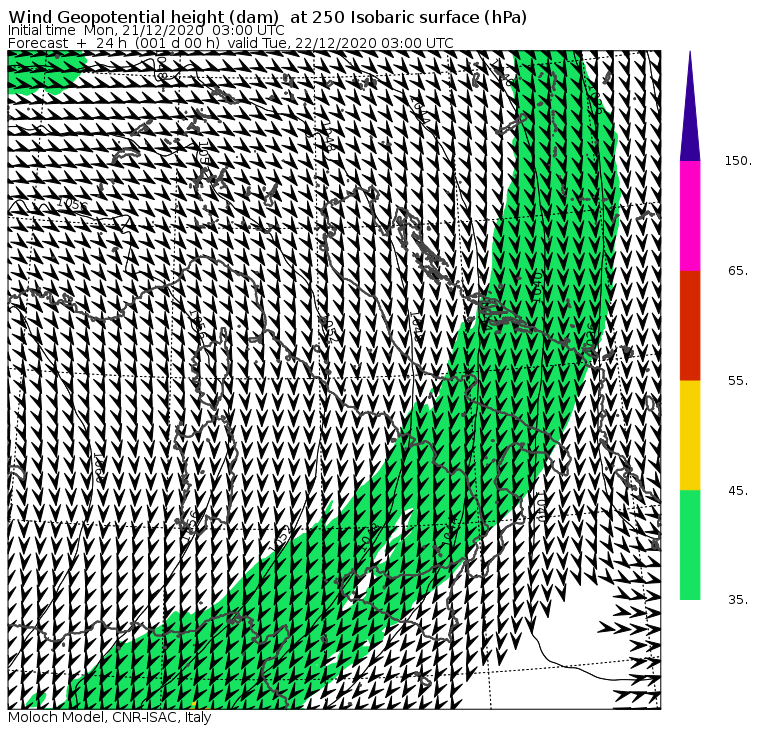Click the 'at 250 Isobaric surface (hPa)' text
Viewport: 760px width, 731px height.
coord(408,17)
